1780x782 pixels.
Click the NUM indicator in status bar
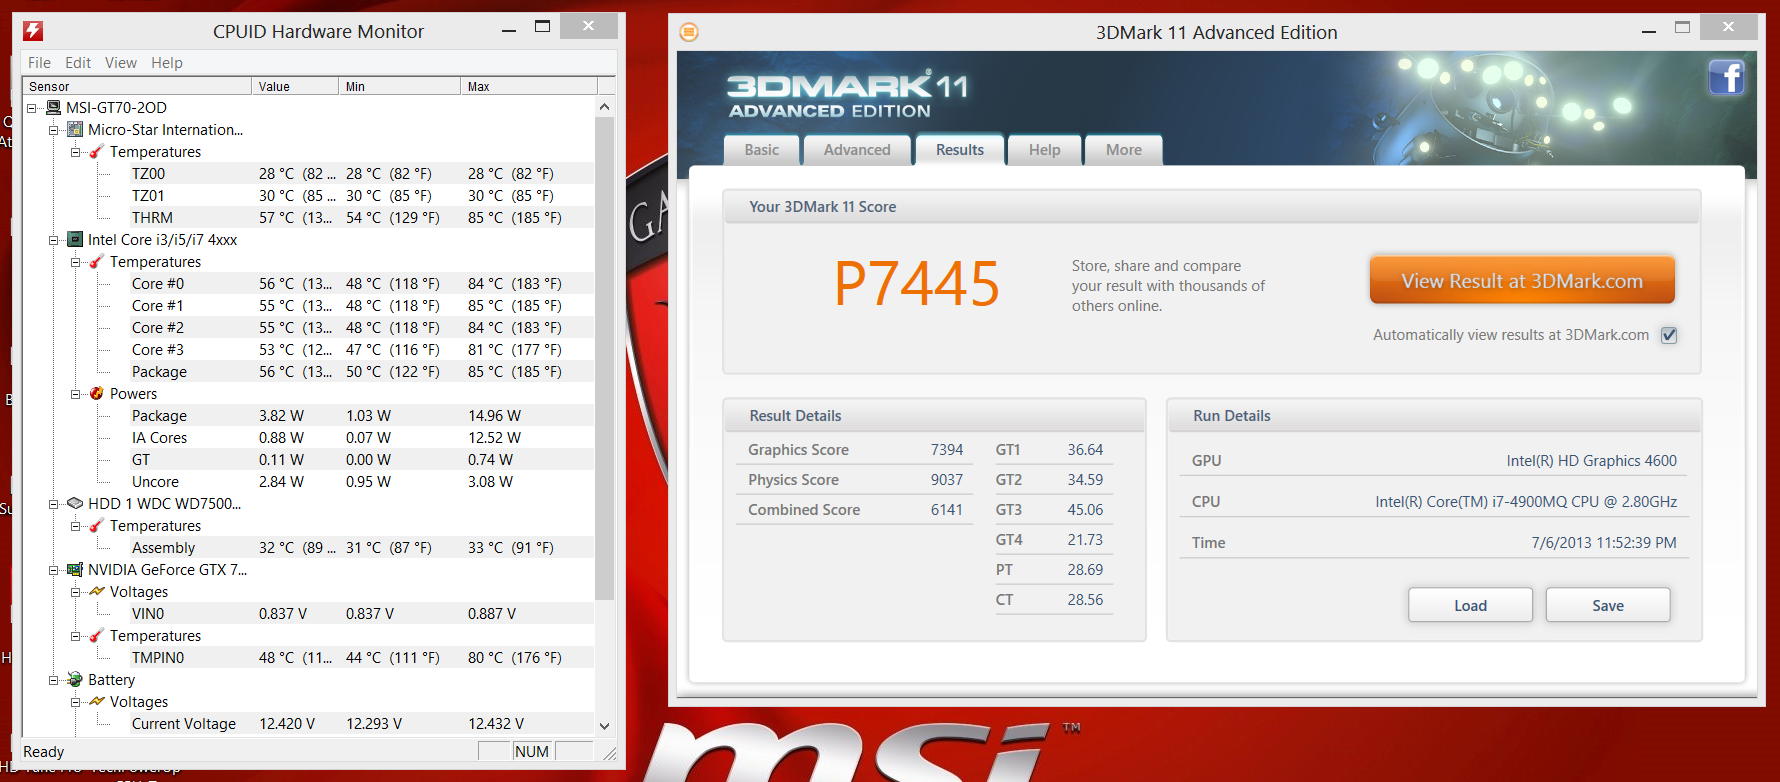point(532,751)
